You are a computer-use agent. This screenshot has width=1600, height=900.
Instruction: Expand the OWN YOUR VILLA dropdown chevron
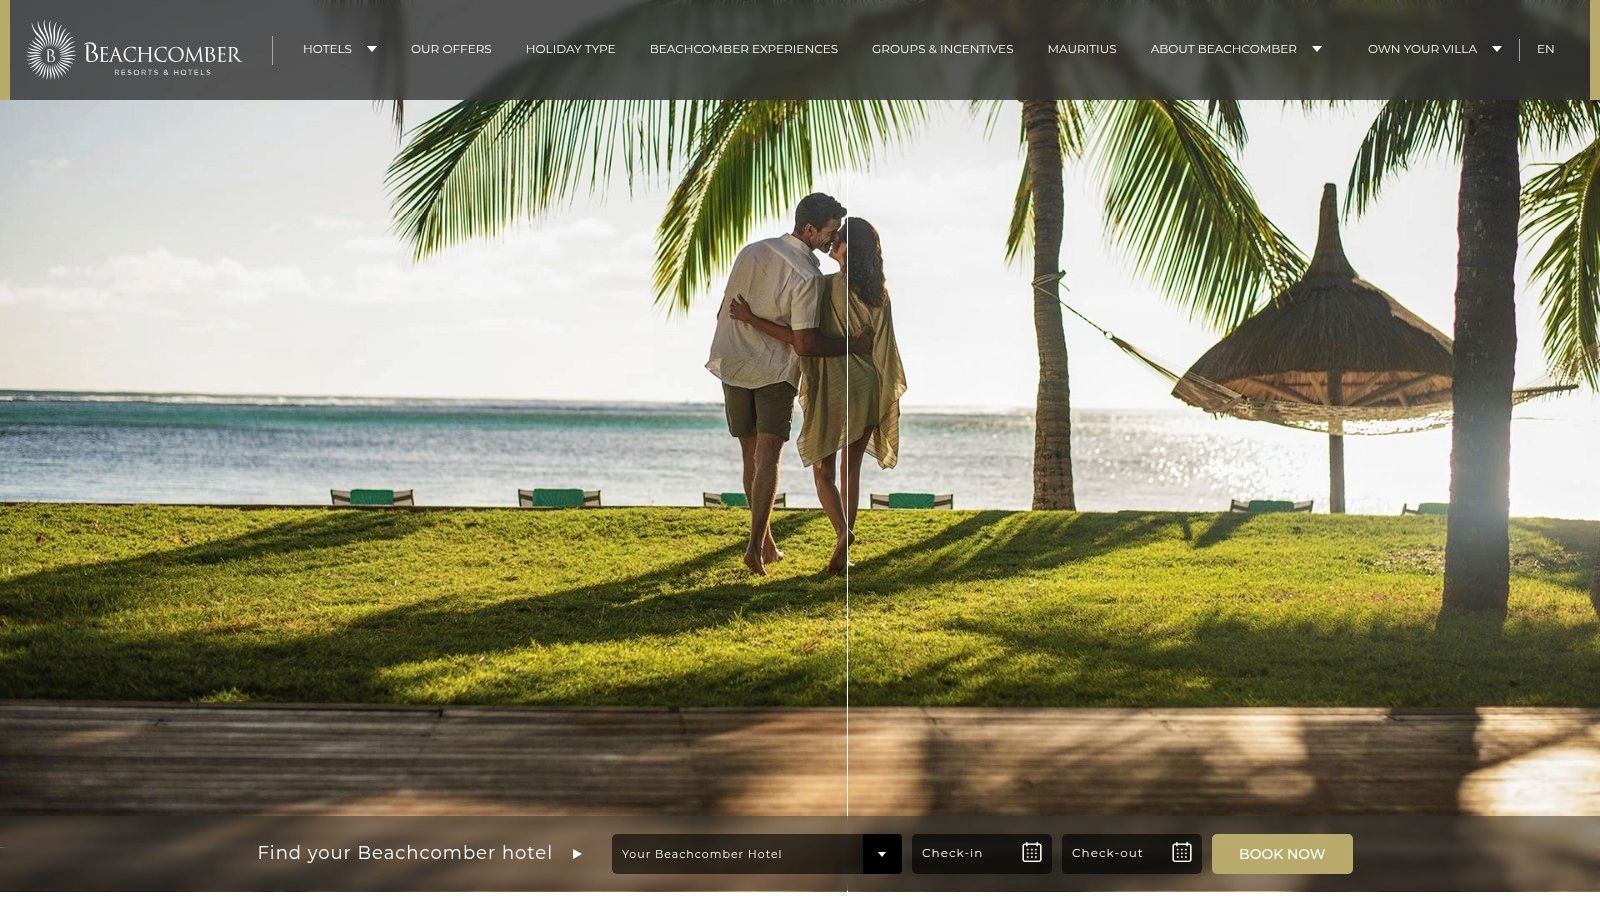tap(1496, 47)
